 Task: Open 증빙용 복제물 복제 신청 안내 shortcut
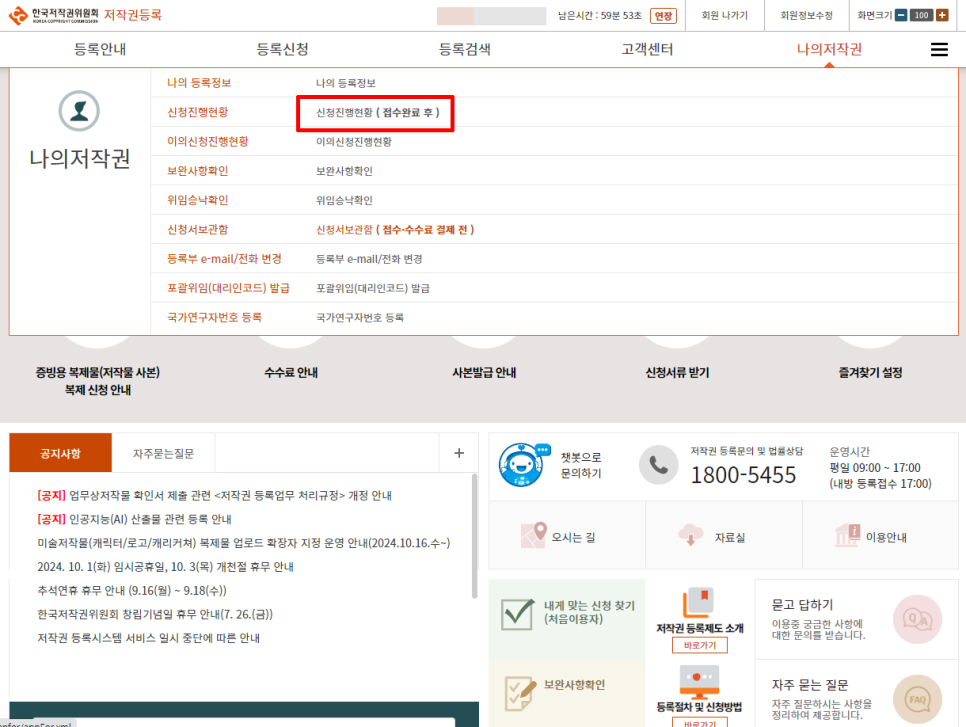(x=97, y=381)
